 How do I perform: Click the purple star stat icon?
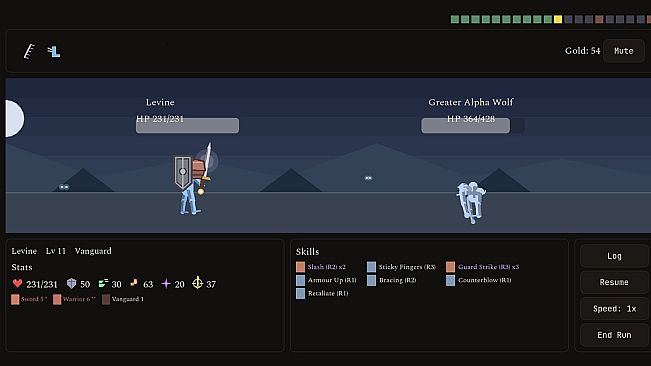pos(166,283)
